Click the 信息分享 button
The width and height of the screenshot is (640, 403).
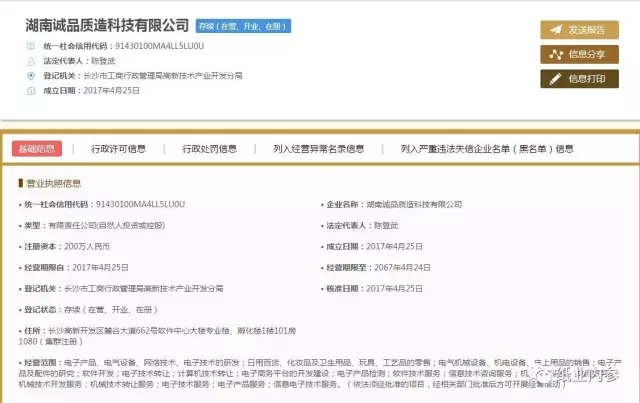[x=579, y=54]
